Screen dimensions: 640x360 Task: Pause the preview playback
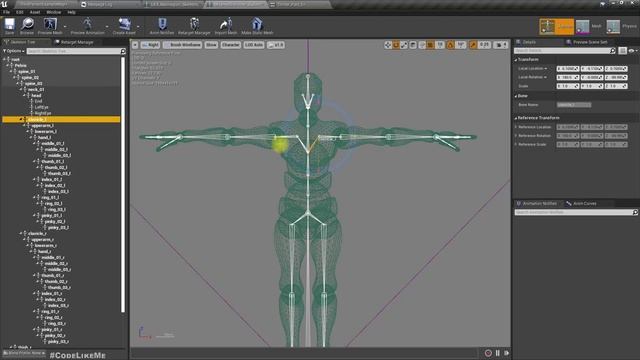coord(498,353)
